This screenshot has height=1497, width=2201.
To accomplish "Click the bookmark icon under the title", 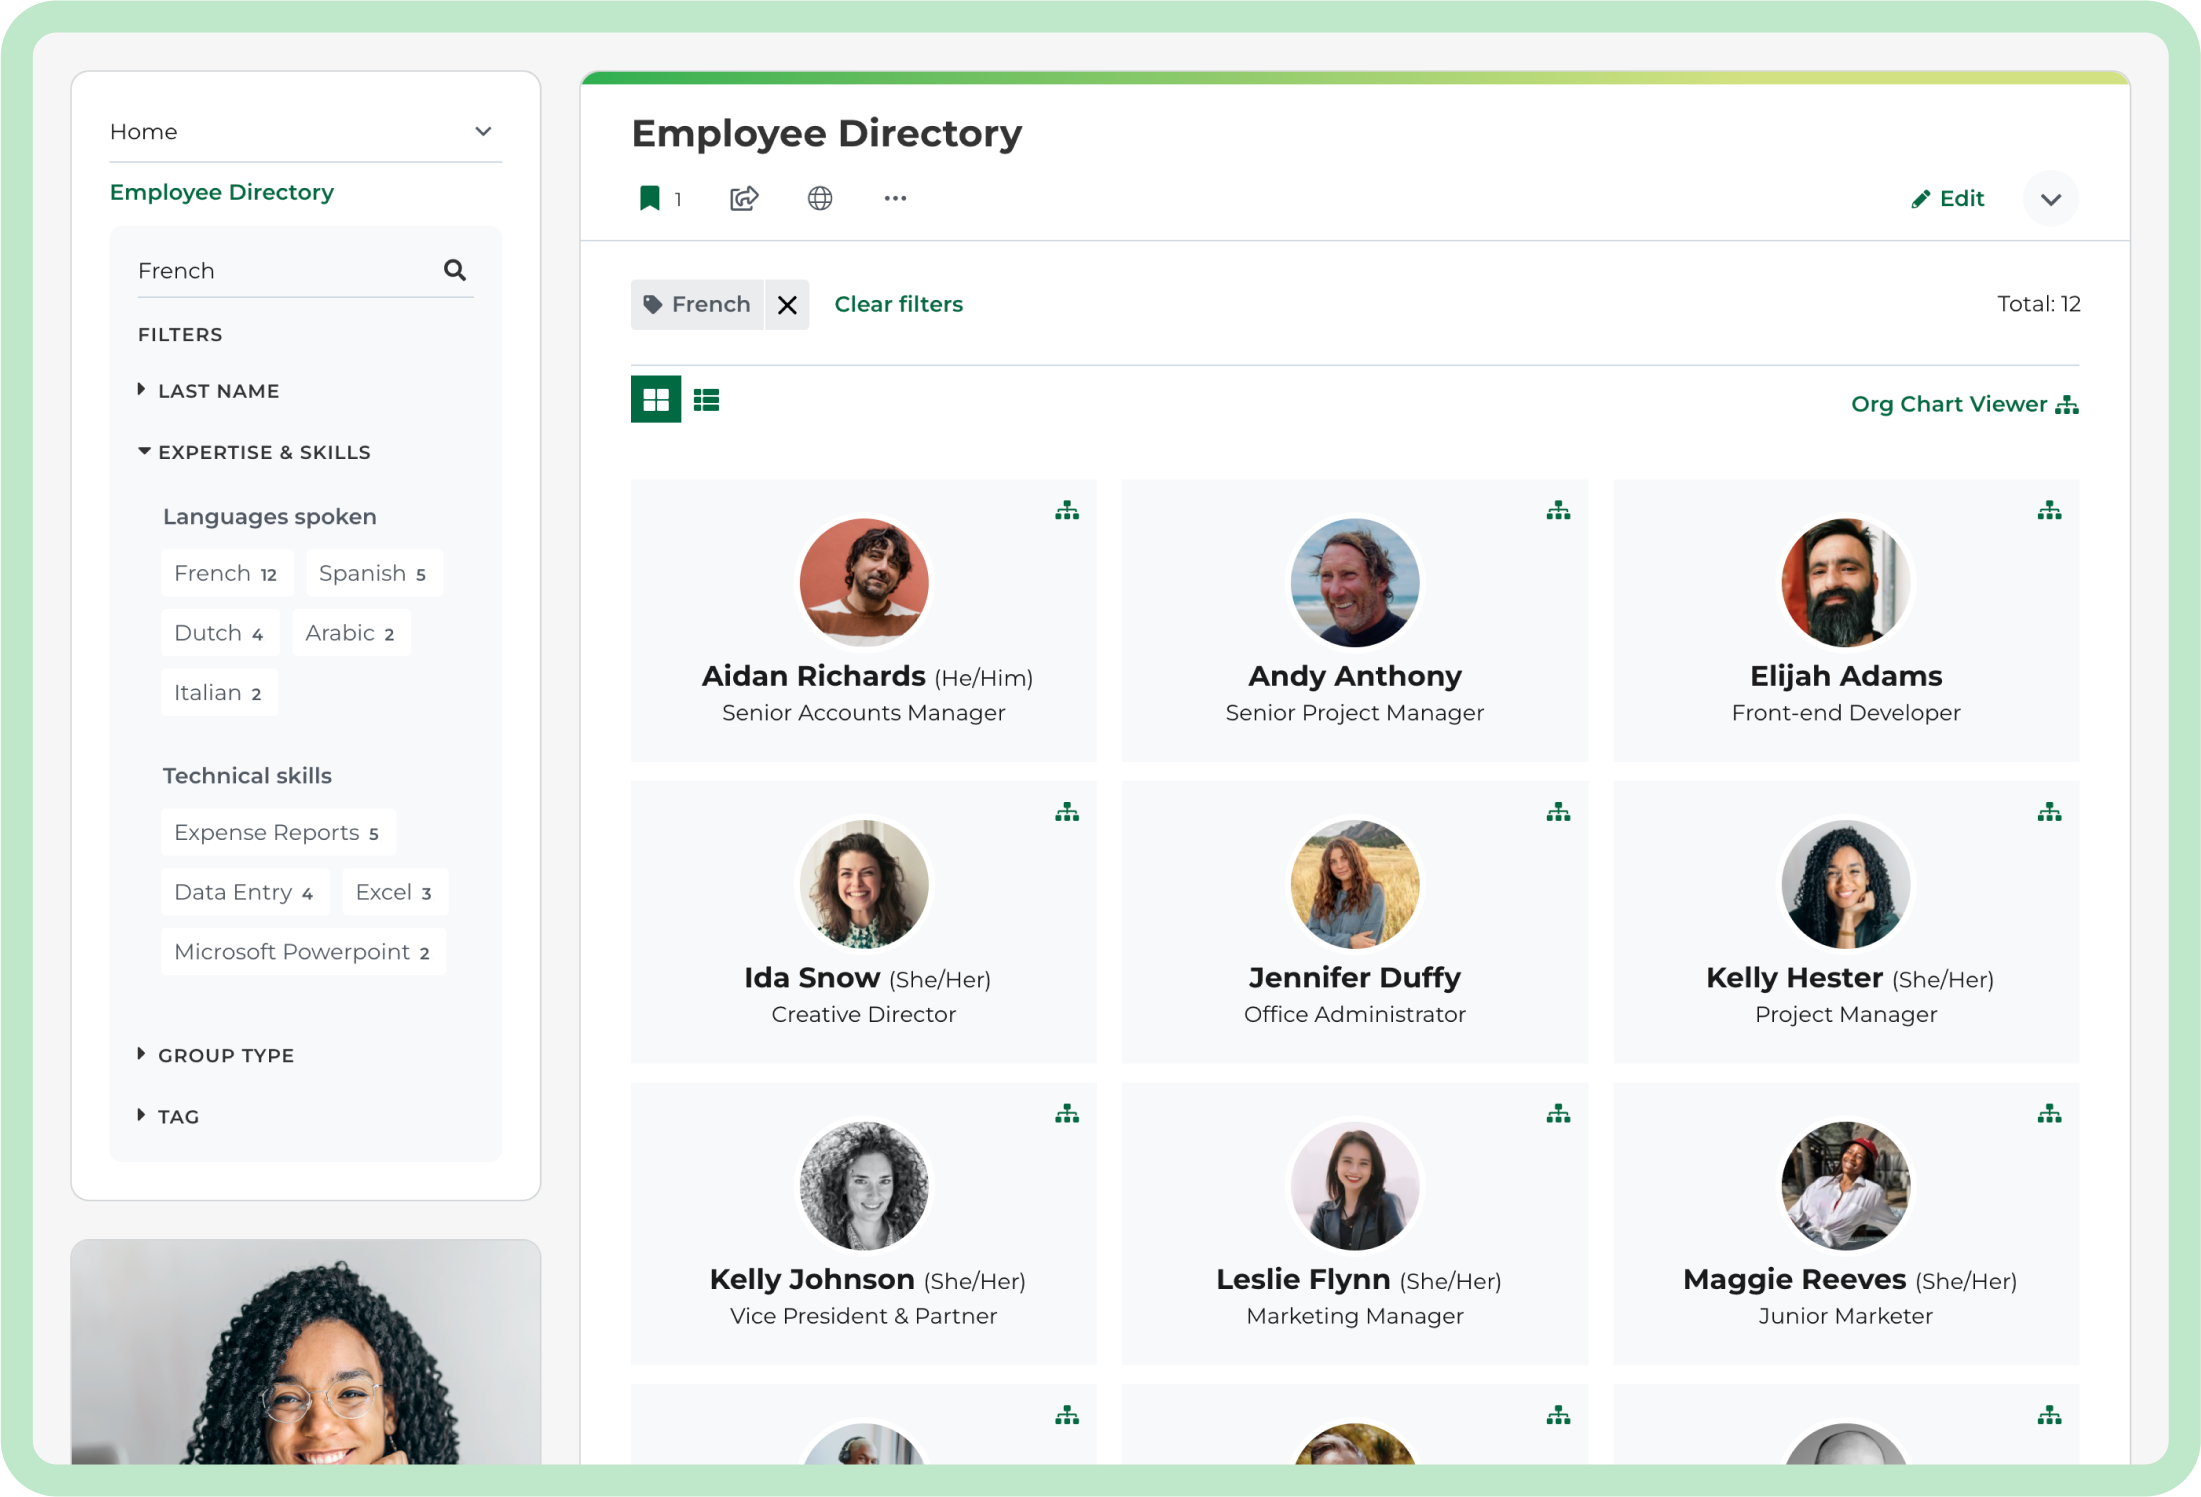I will [x=650, y=198].
